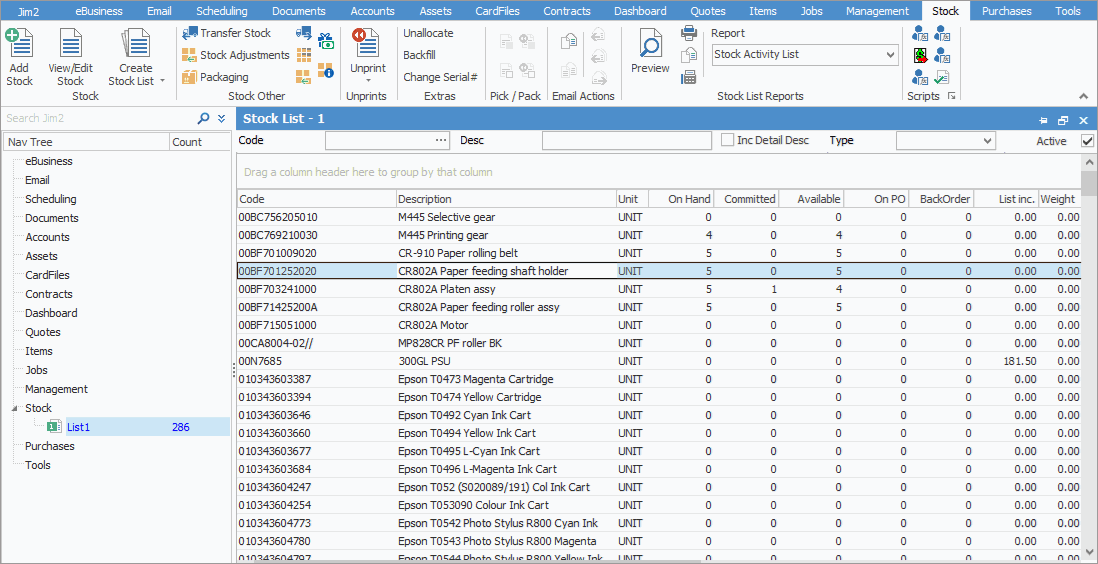This screenshot has width=1098, height=564.
Task: Toggle the Inc Detail Desc checkbox
Action: pos(728,141)
